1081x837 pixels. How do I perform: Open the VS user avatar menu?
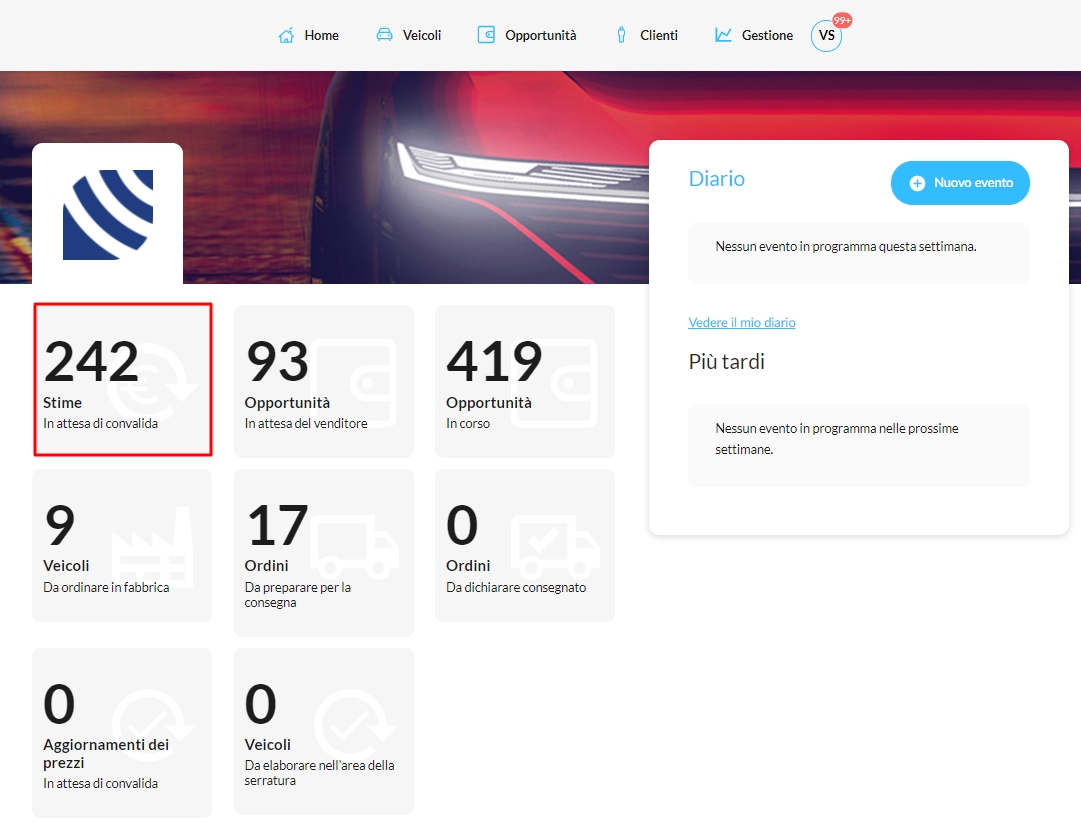pyautogui.click(x=826, y=36)
